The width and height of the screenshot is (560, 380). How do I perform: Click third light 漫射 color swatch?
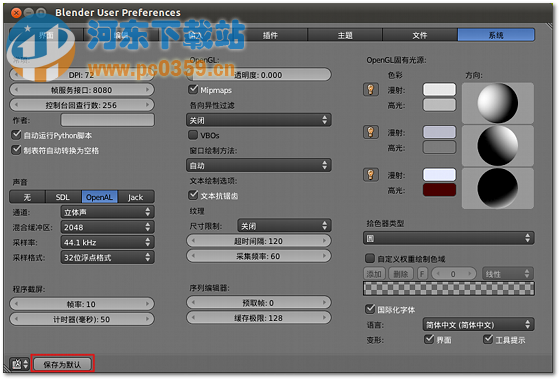439,175
